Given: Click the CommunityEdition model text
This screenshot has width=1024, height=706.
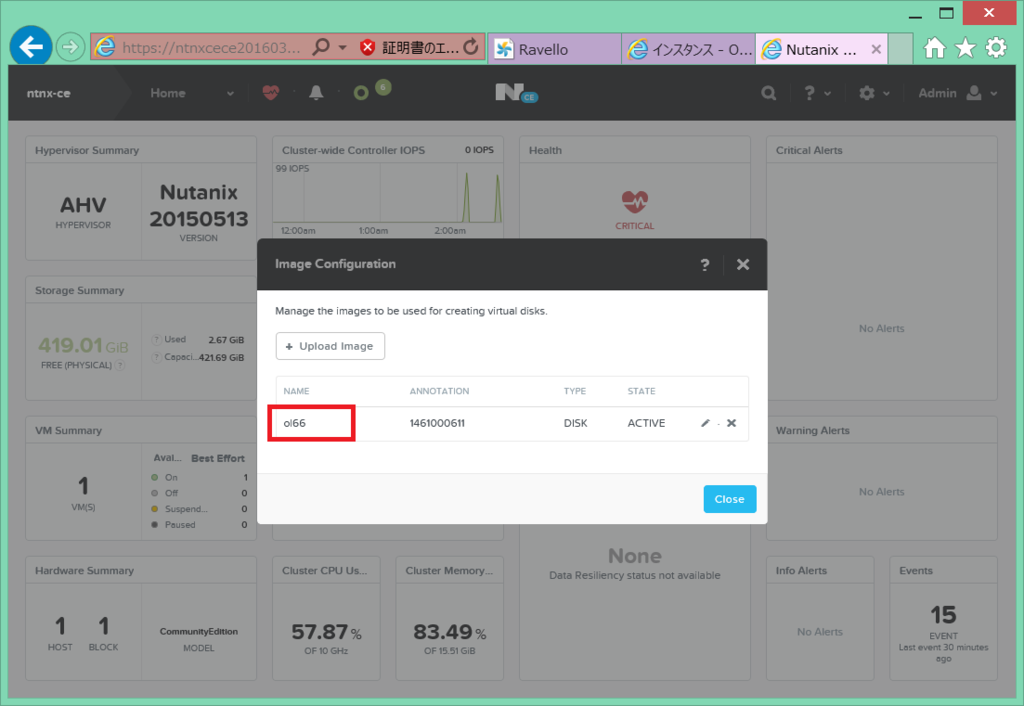Looking at the screenshot, I should click(x=199, y=632).
